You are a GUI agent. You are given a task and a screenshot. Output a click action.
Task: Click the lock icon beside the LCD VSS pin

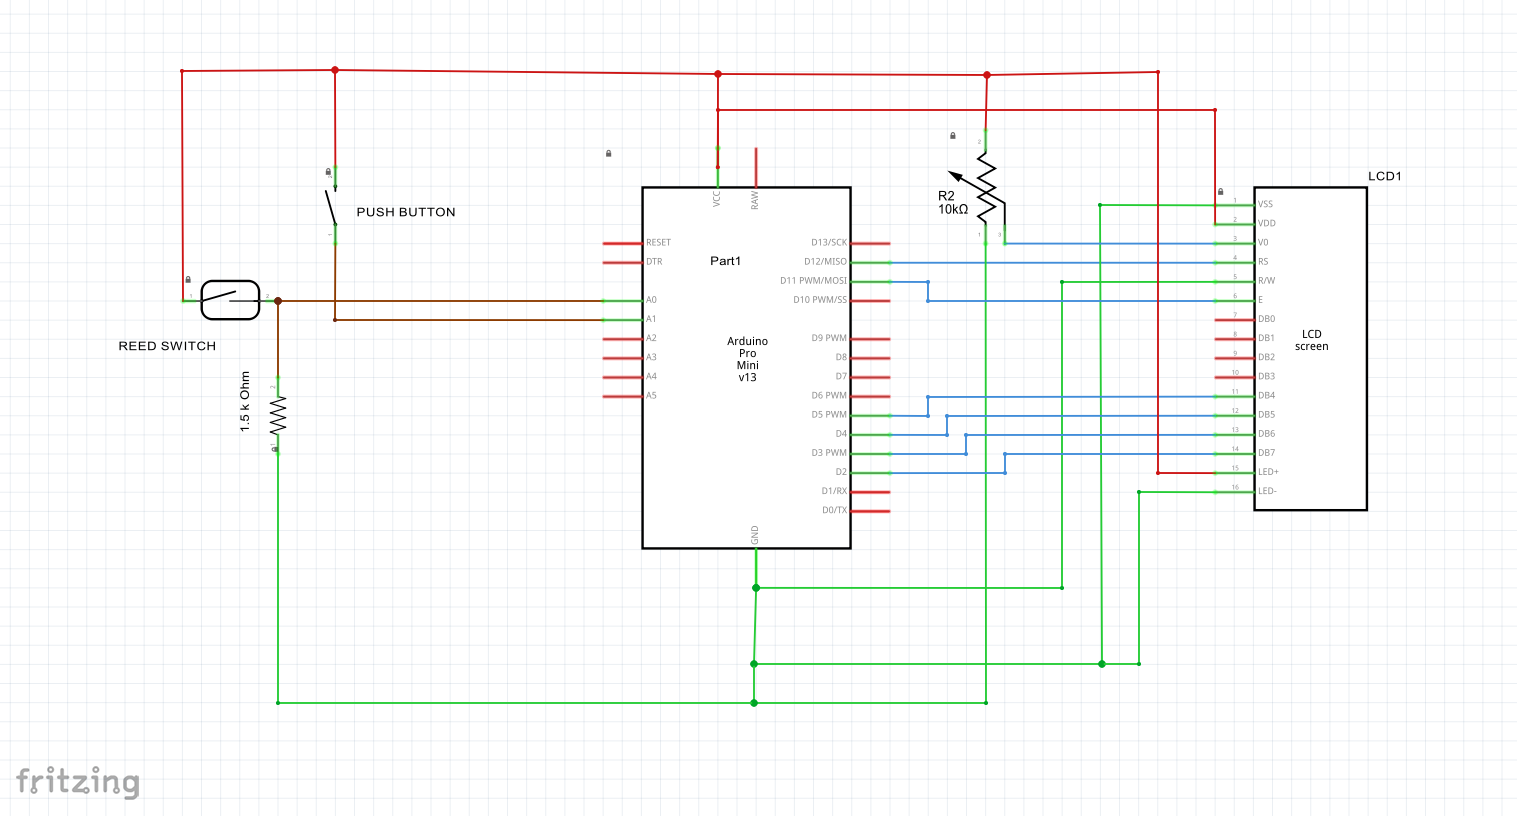click(x=1221, y=192)
